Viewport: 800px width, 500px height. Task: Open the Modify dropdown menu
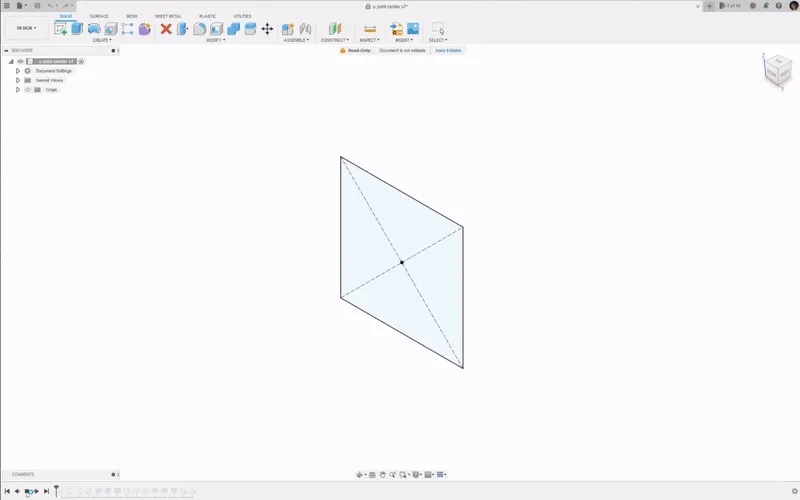pos(216,40)
